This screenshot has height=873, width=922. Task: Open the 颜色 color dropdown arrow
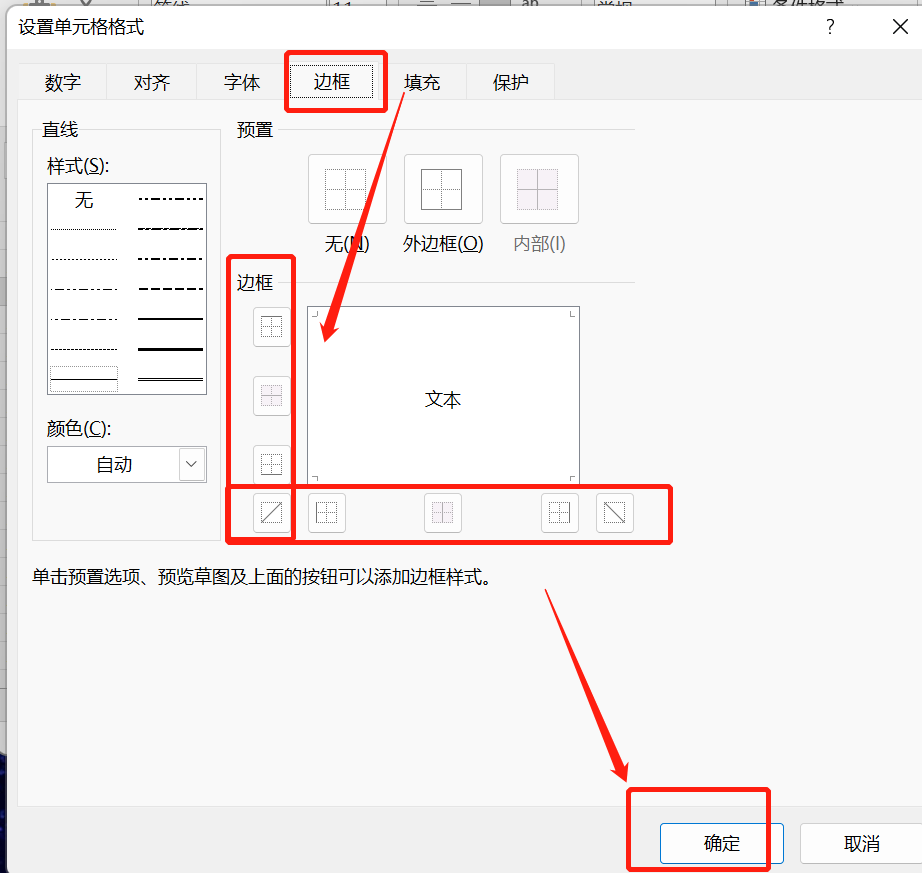pos(192,464)
